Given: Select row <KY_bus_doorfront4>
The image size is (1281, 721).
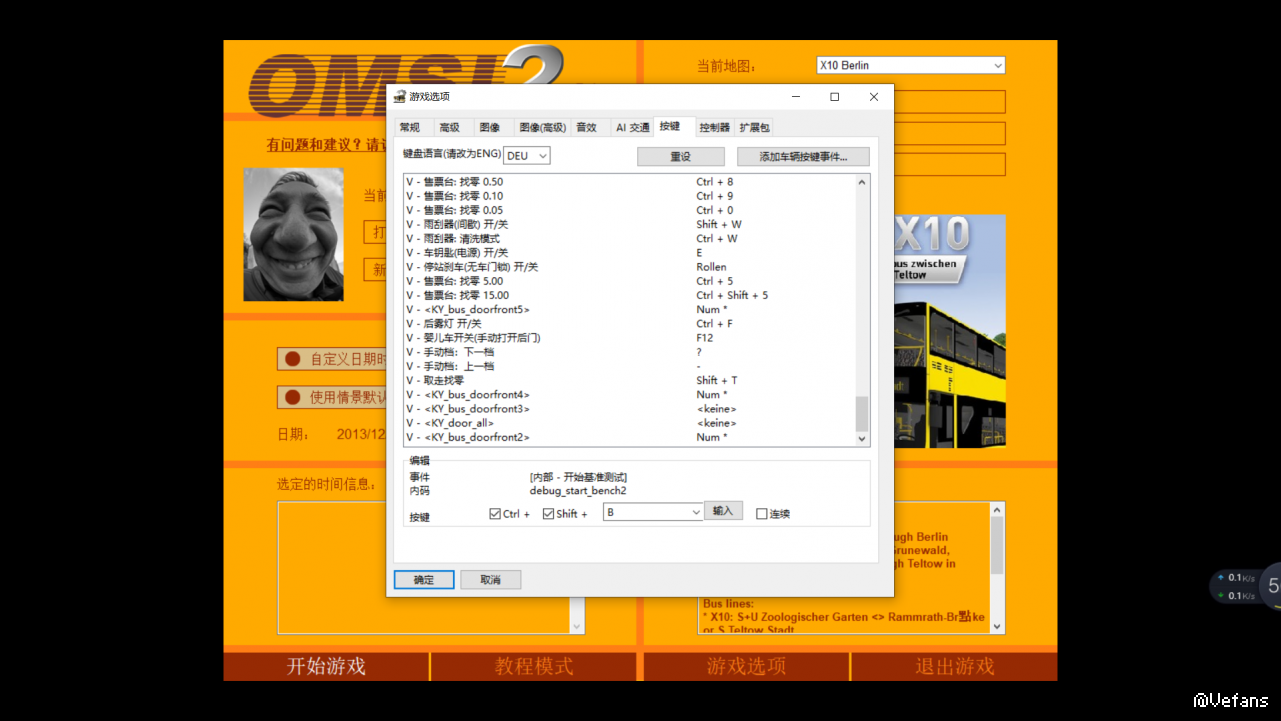Looking at the screenshot, I should 630,395.
